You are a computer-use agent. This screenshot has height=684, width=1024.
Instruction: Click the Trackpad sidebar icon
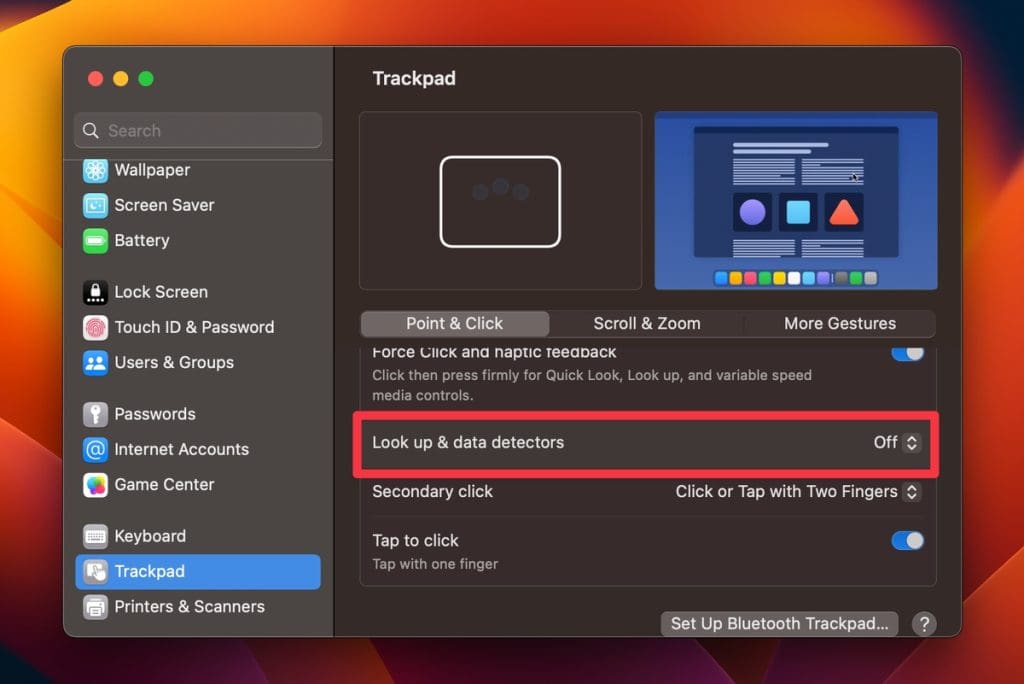click(x=95, y=572)
